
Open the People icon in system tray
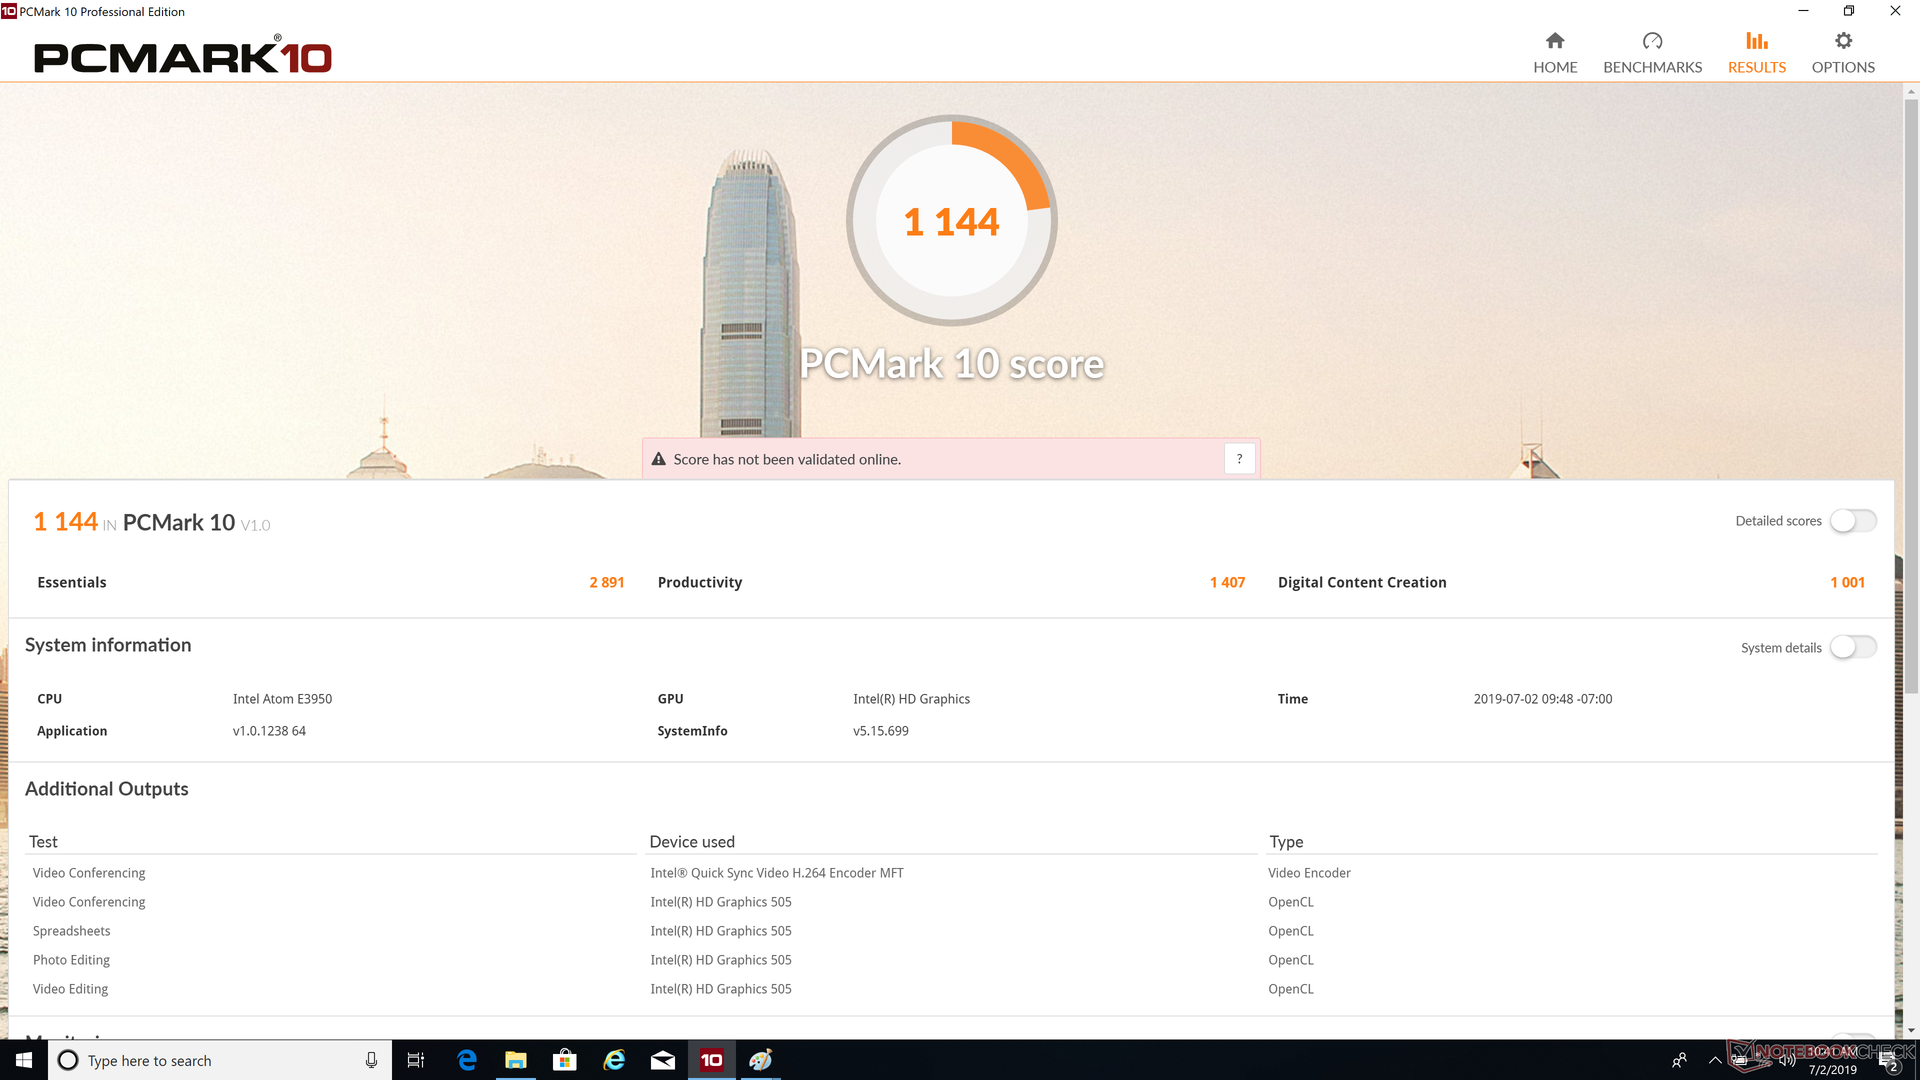pyautogui.click(x=1680, y=1060)
